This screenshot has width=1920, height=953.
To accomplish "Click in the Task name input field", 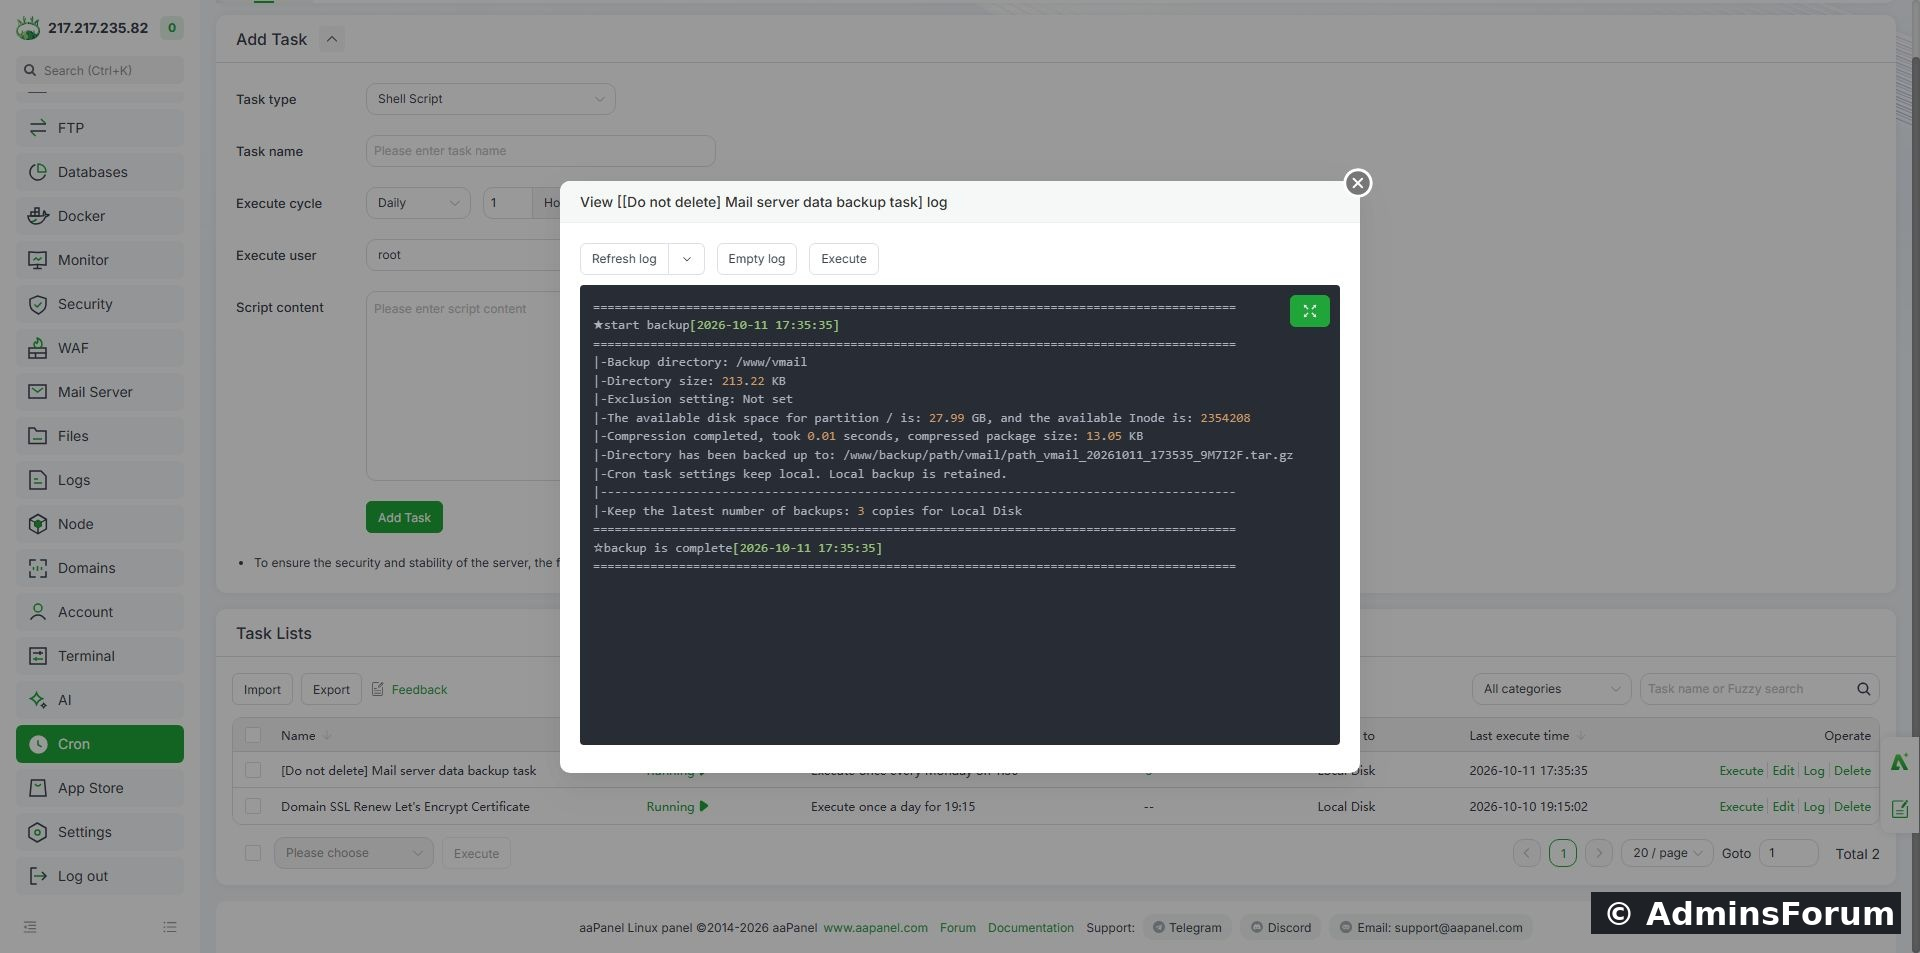I will coord(540,151).
